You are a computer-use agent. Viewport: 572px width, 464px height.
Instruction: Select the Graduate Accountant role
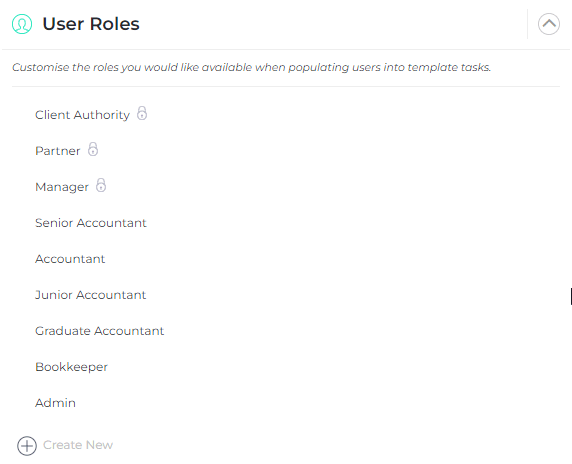(100, 331)
